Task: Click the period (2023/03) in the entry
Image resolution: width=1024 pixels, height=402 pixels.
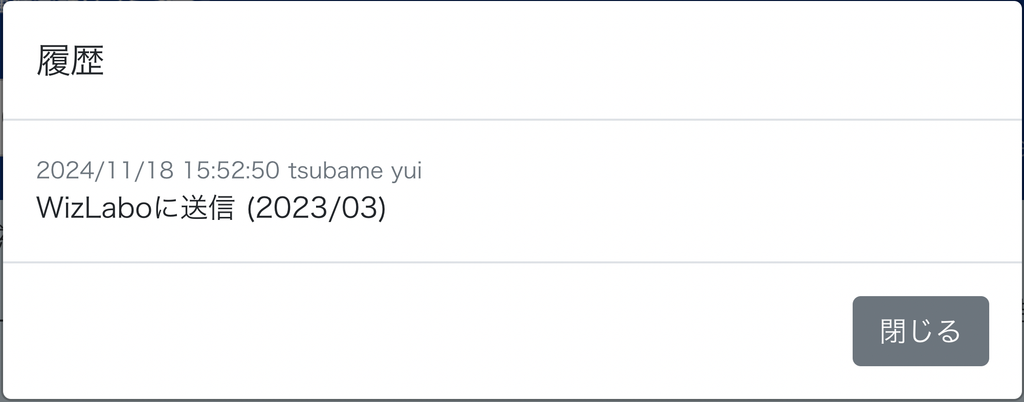Action: click(x=316, y=209)
